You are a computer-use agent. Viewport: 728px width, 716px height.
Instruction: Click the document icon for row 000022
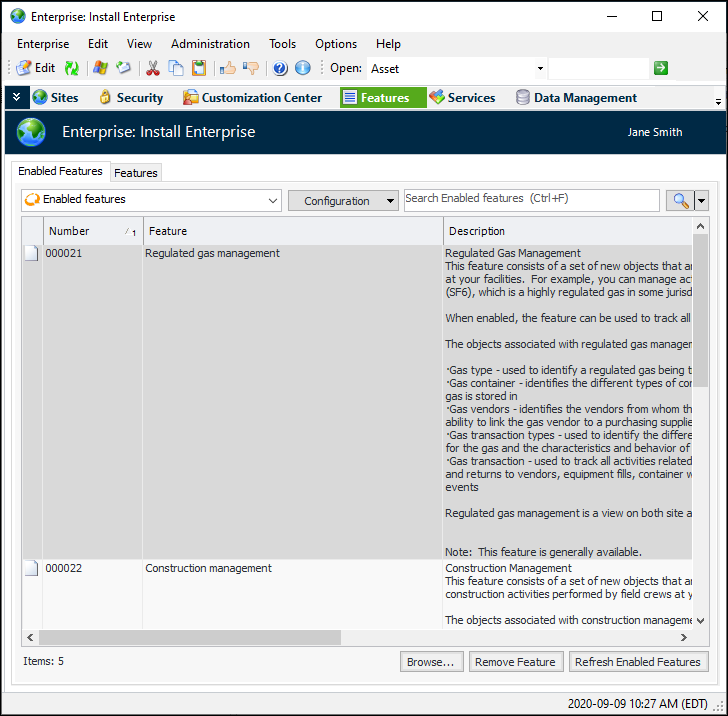point(31,568)
